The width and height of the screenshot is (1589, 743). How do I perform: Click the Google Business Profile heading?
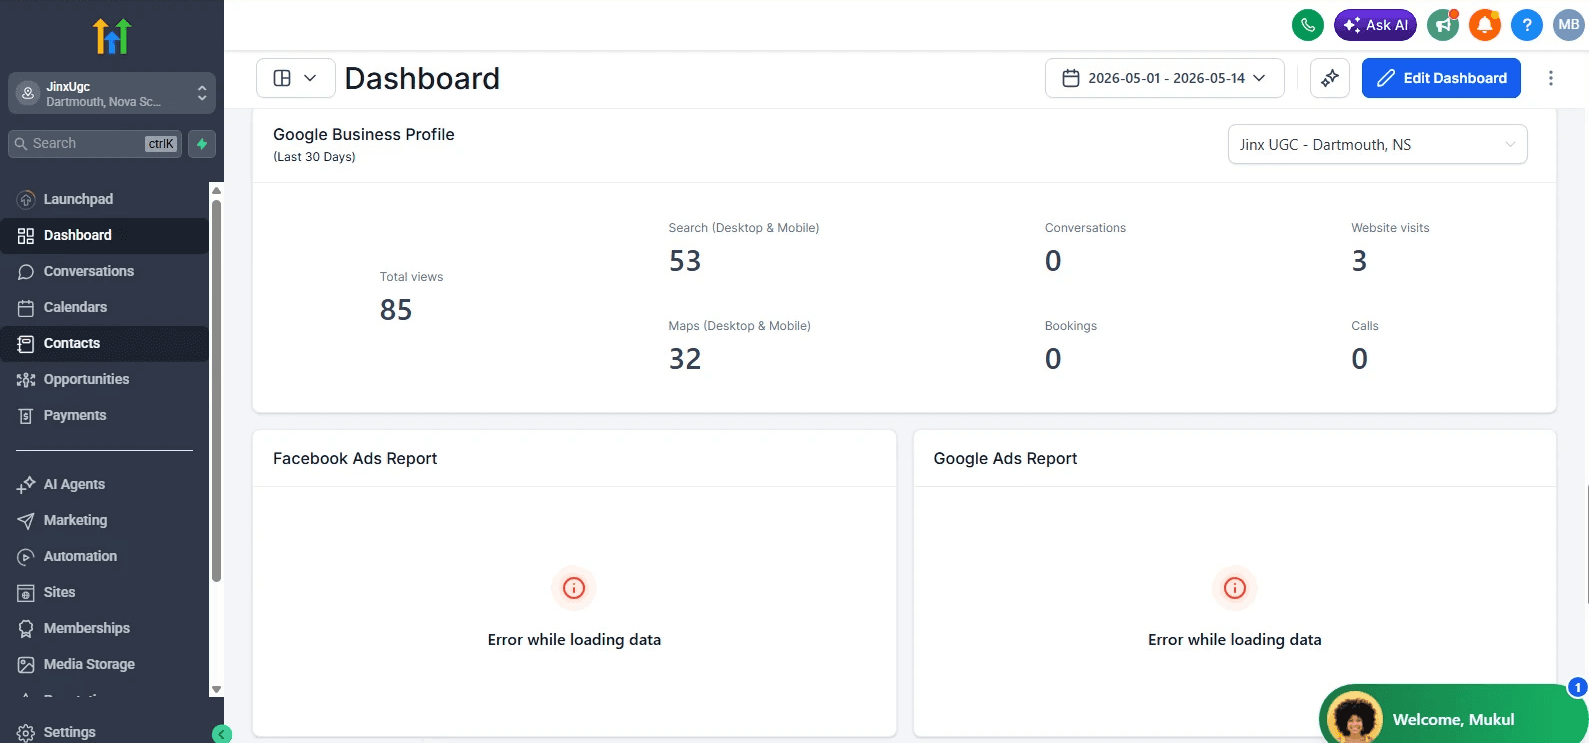[364, 134]
